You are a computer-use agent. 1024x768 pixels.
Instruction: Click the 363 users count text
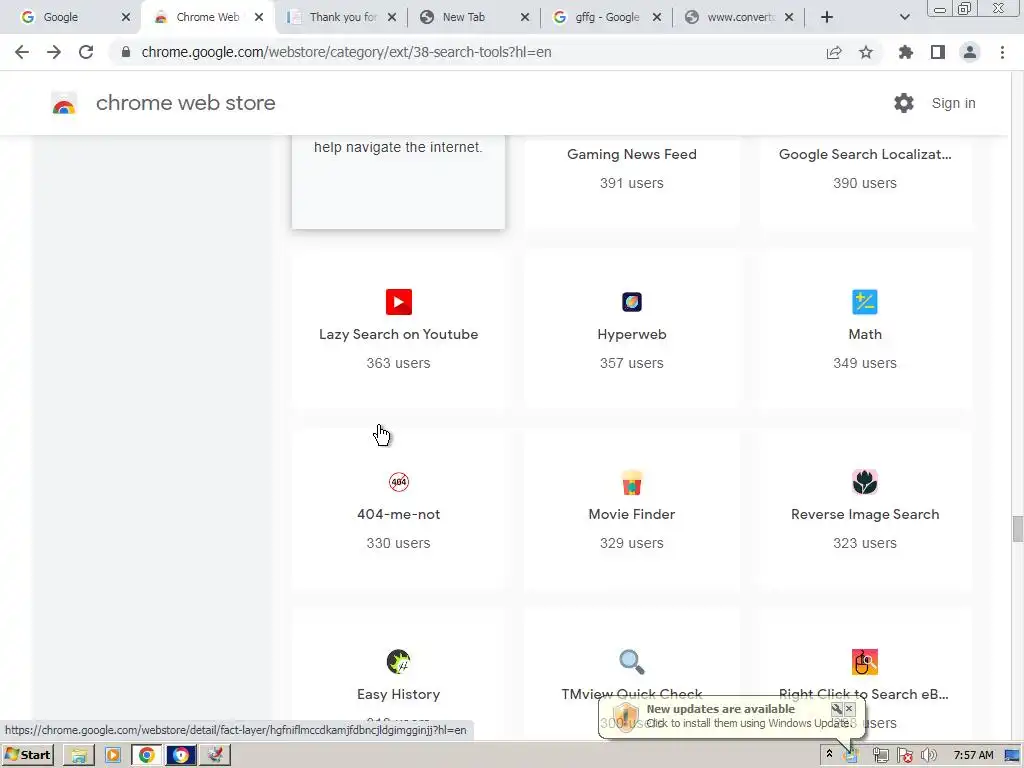point(398,363)
